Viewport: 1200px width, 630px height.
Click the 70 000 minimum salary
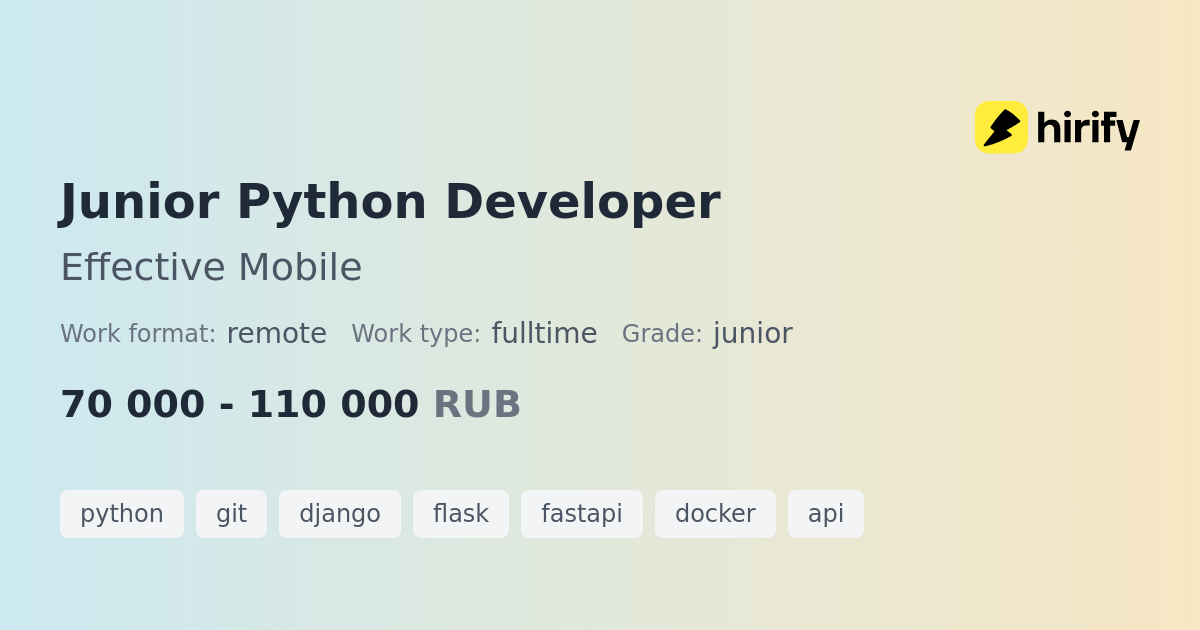(x=132, y=404)
